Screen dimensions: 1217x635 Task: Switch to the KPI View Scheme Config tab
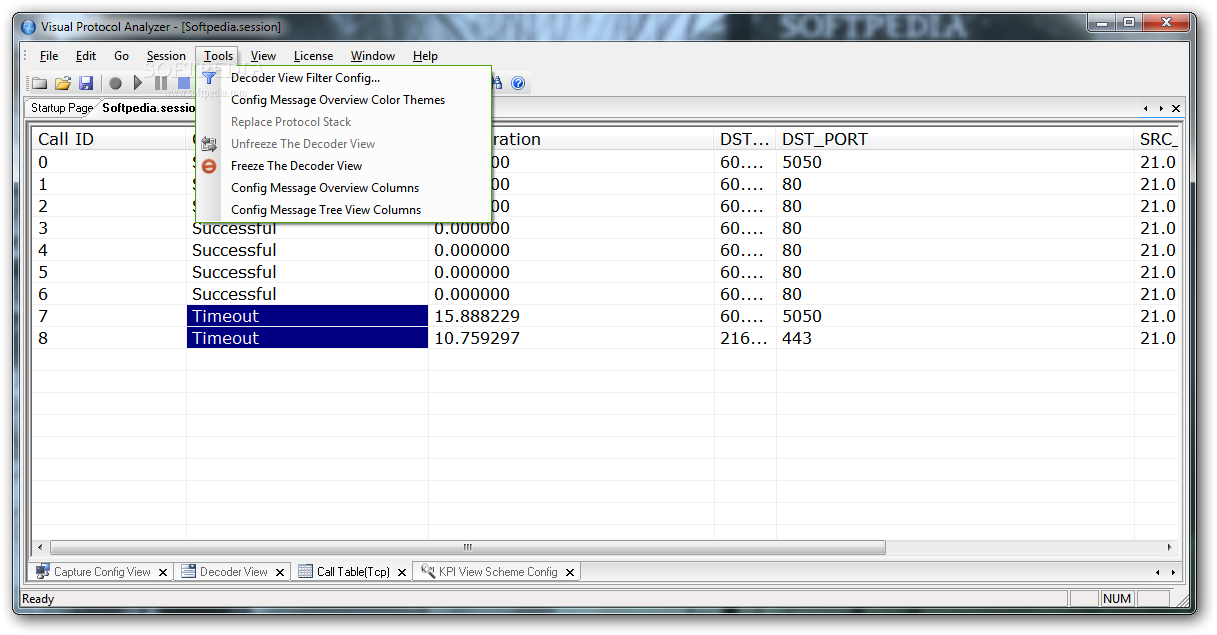(x=498, y=572)
